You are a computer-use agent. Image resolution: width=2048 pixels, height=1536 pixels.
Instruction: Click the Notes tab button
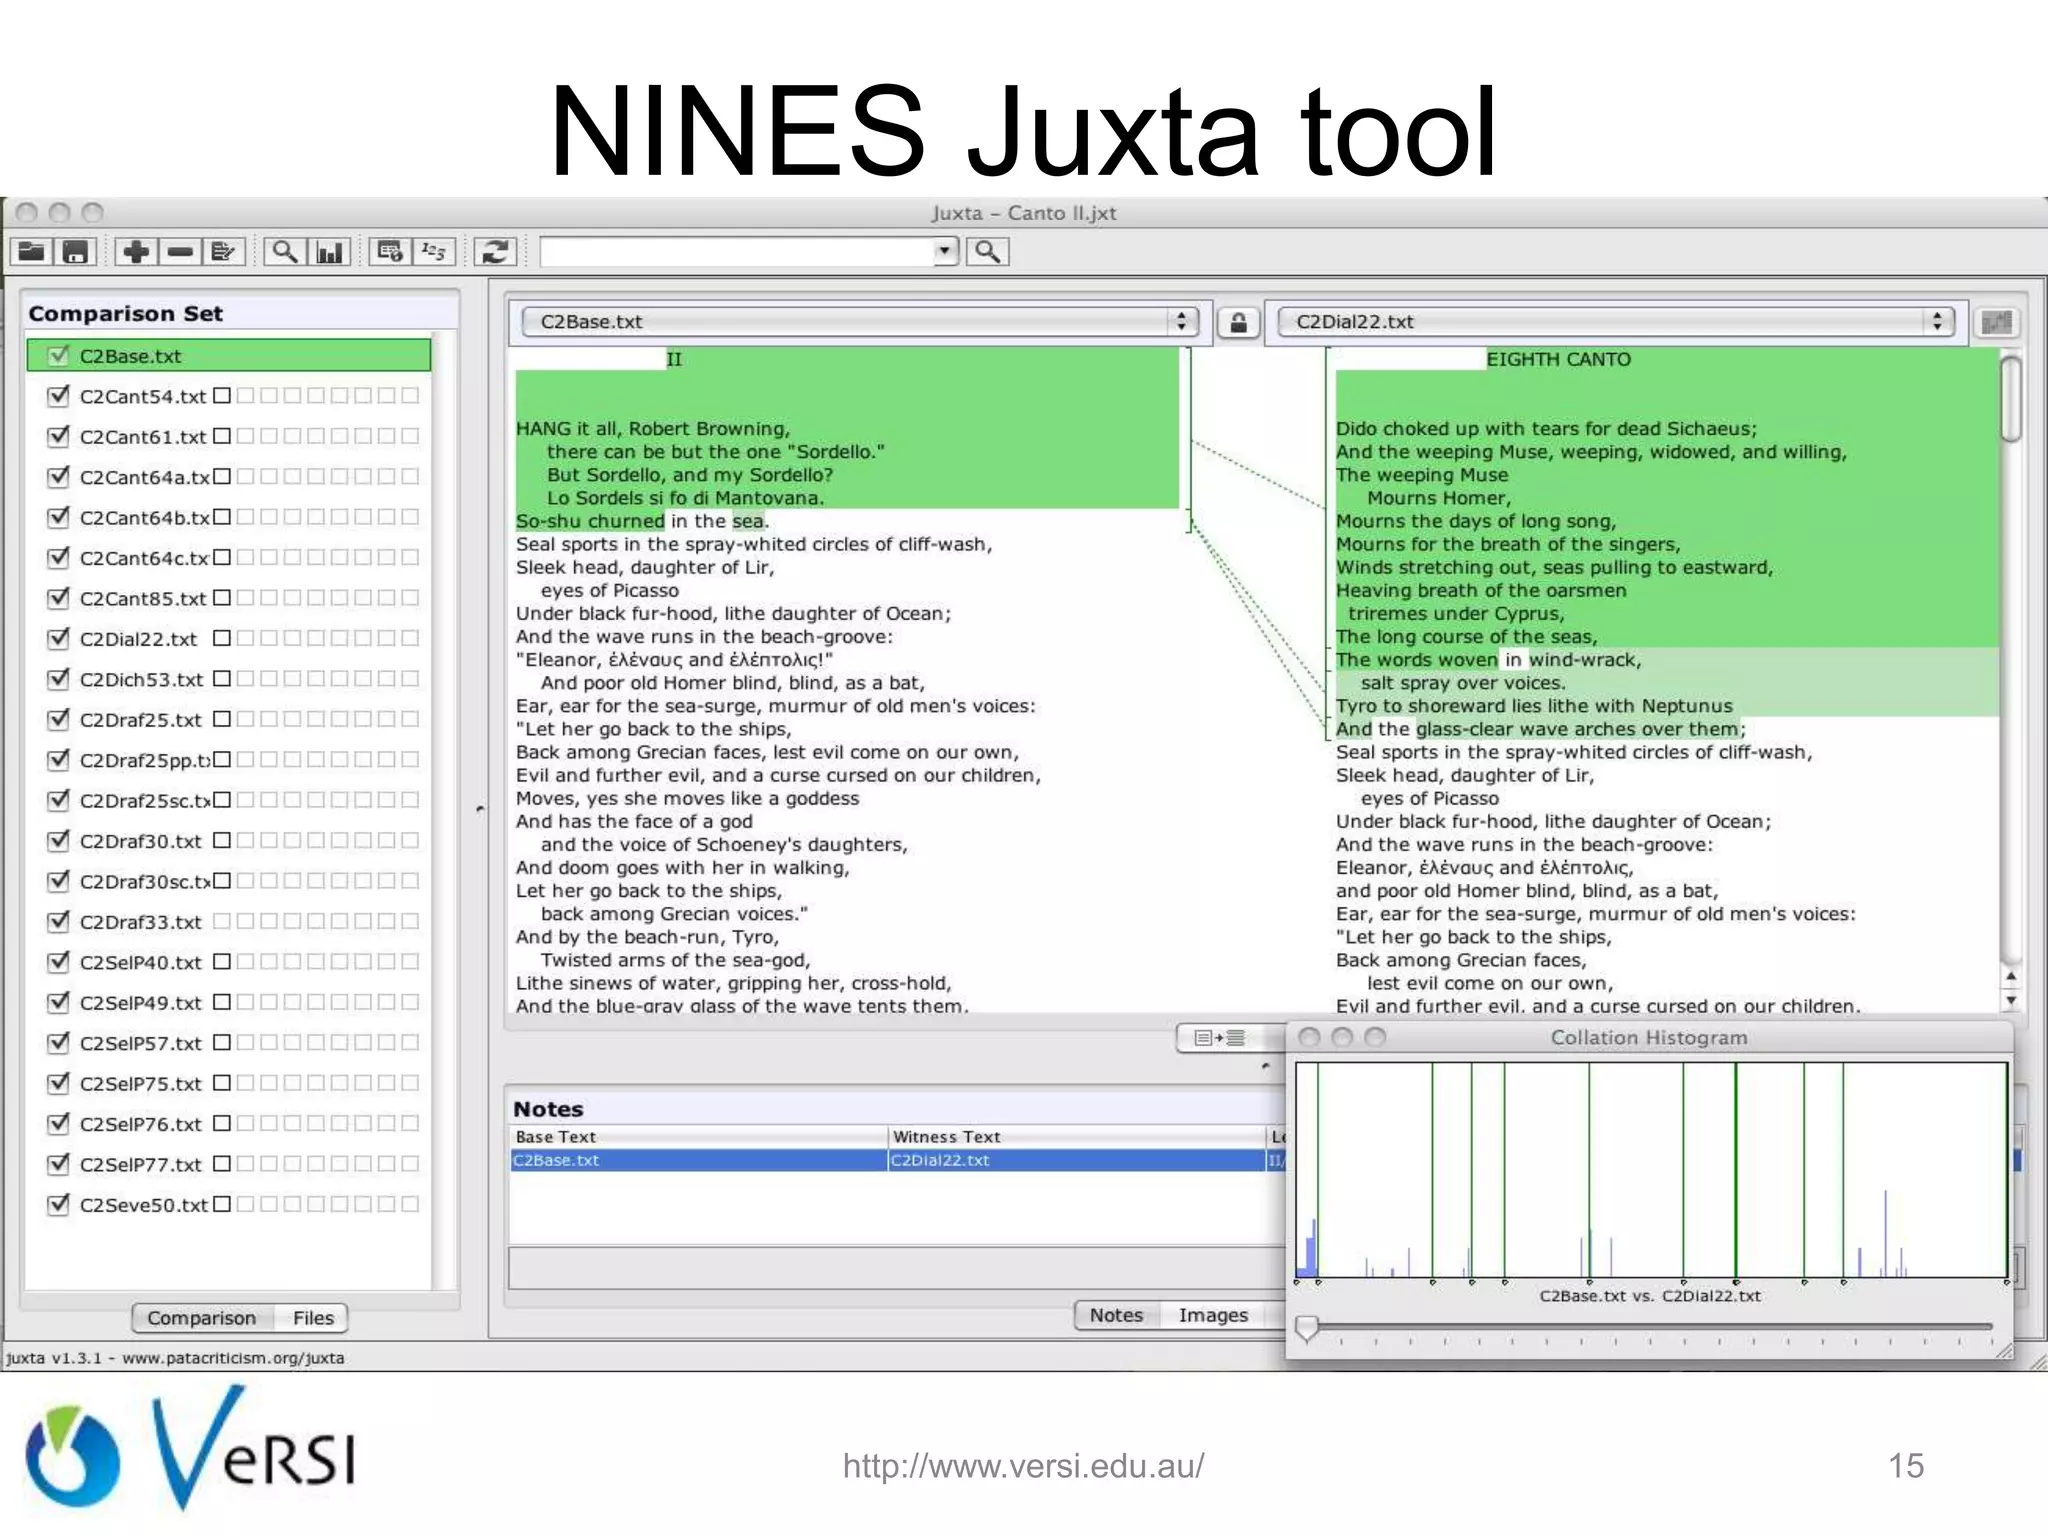pos(1116,1315)
